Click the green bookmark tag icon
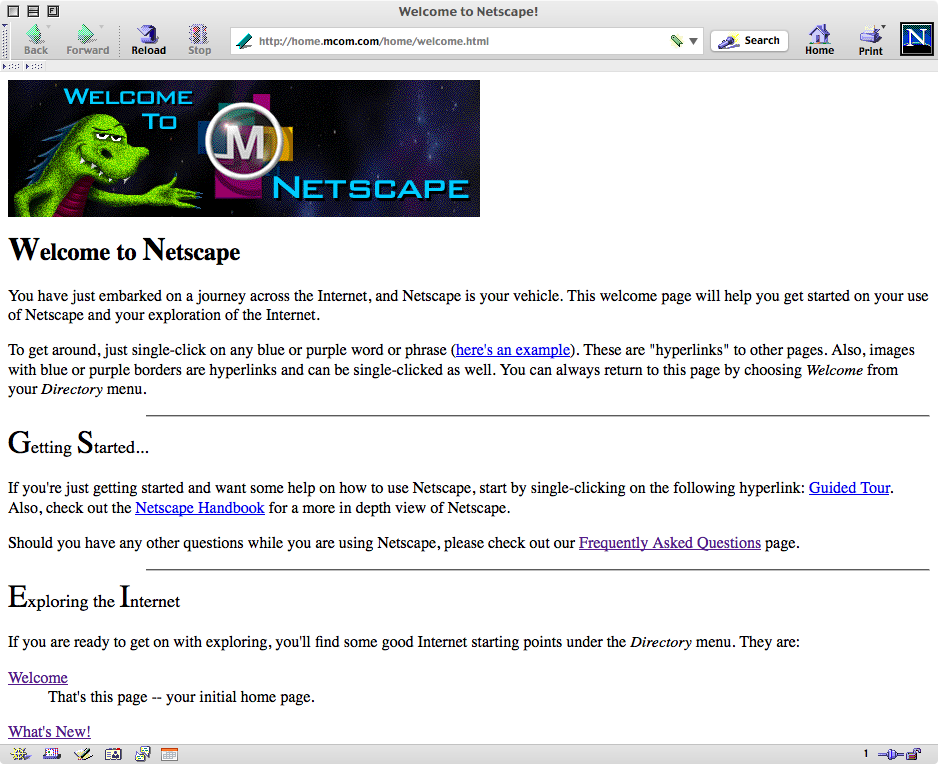This screenshot has height=764, width=938. pos(676,41)
